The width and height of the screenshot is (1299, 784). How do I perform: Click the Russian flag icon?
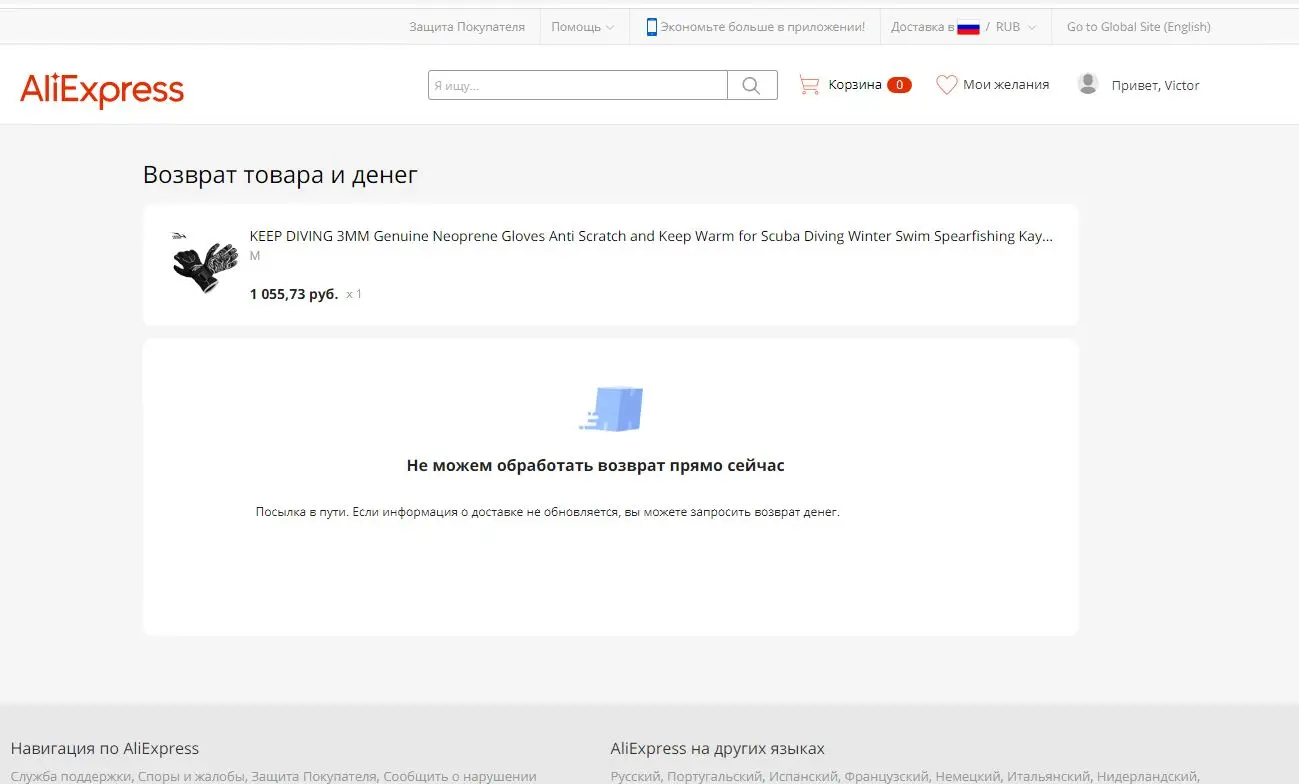click(x=968, y=28)
